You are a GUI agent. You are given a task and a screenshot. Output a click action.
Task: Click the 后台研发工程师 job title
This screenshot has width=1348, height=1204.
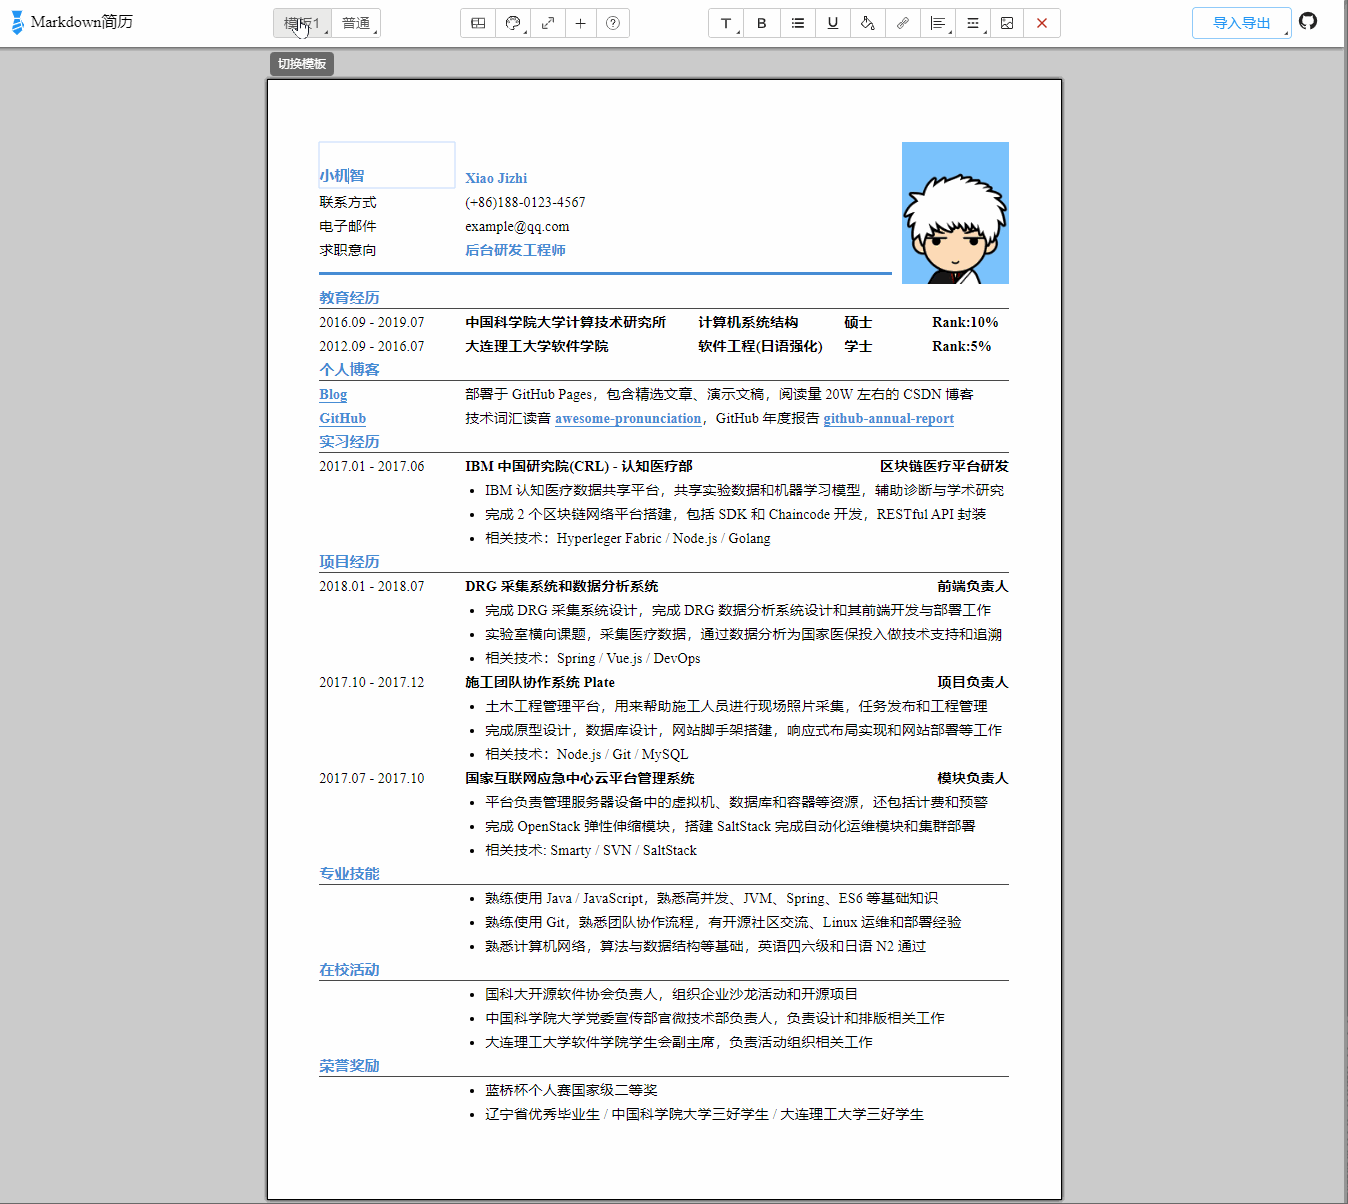[515, 250]
